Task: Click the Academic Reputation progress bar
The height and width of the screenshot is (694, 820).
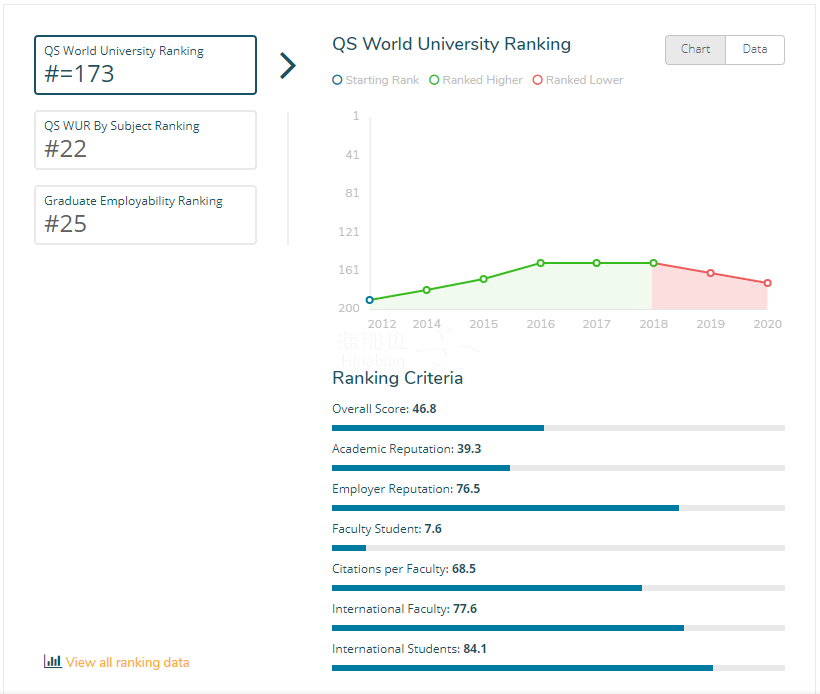Action: (559, 468)
